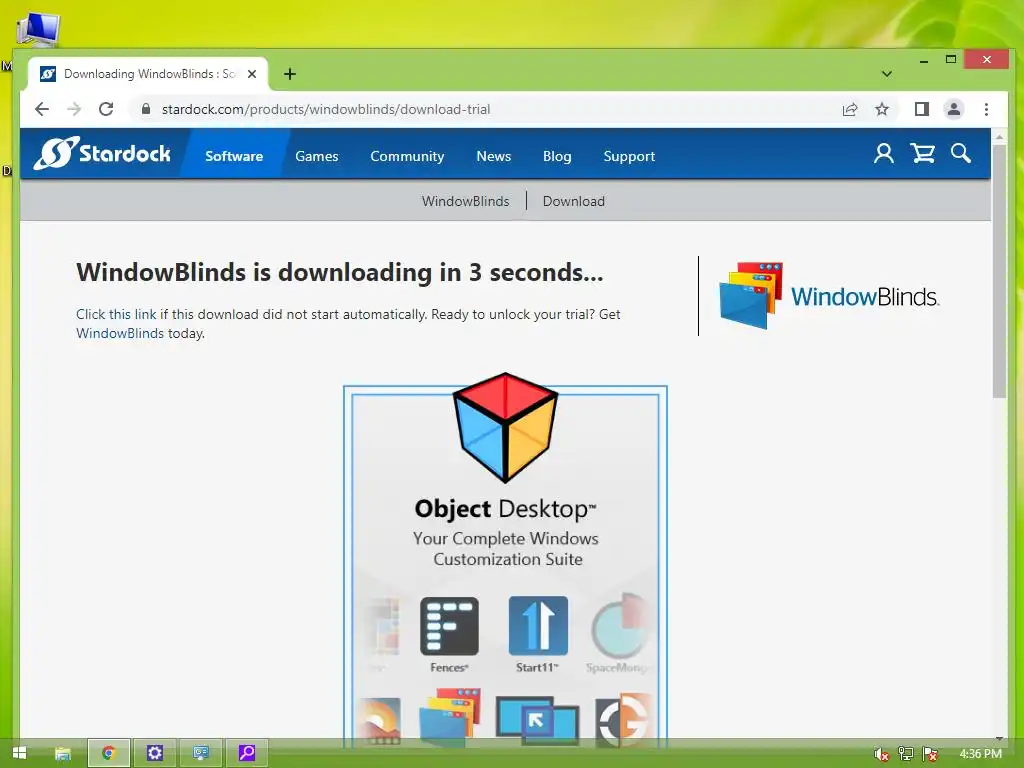Click the browser forward arrow
This screenshot has height=768, width=1024.
pyautogui.click(x=74, y=109)
